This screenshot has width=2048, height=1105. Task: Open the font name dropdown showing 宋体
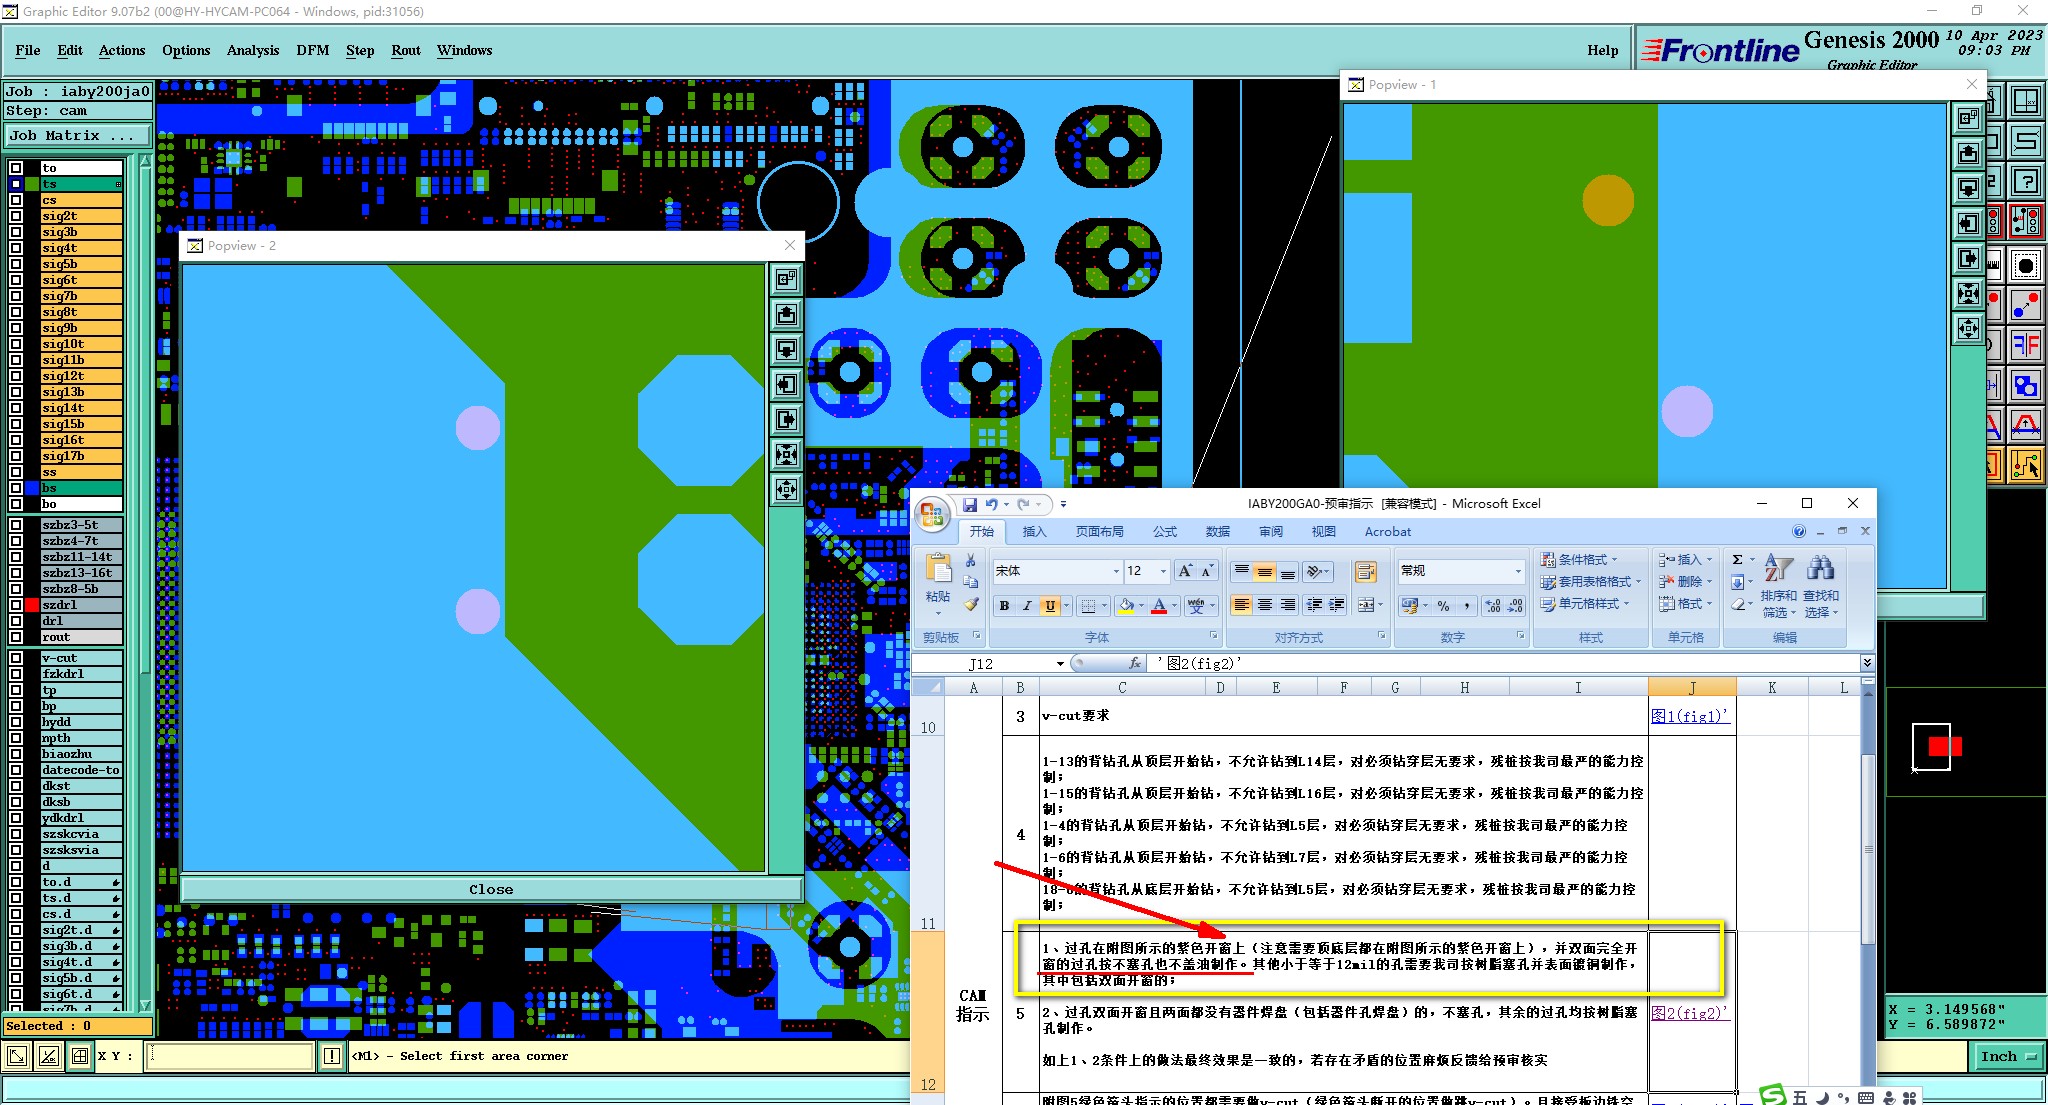pos(1116,572)
